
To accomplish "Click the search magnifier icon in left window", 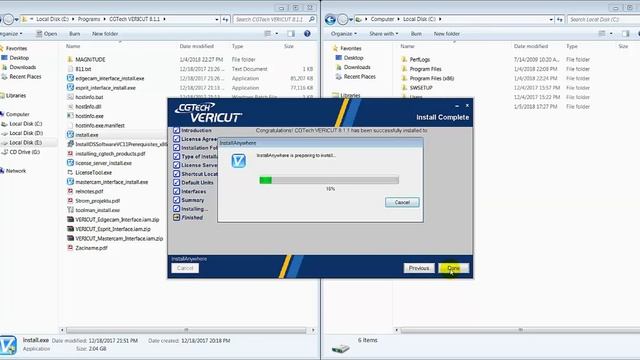I will click(x=311, y=19).
